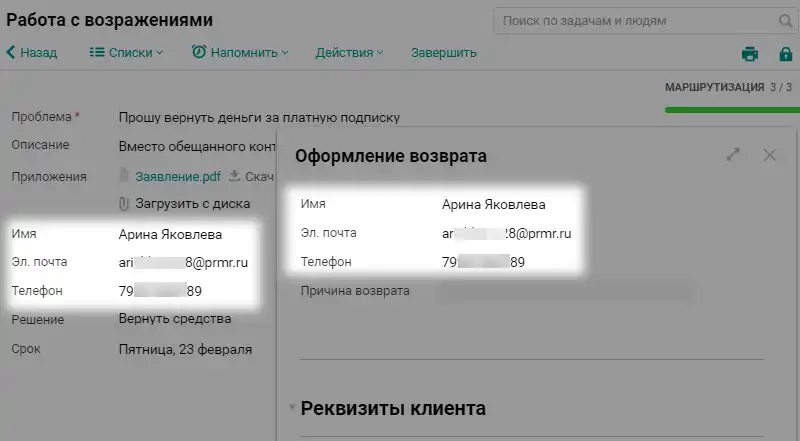Screen dimensions: 800x441
Task: Print the task with the printer icon
Action: (x=749, y=54)
